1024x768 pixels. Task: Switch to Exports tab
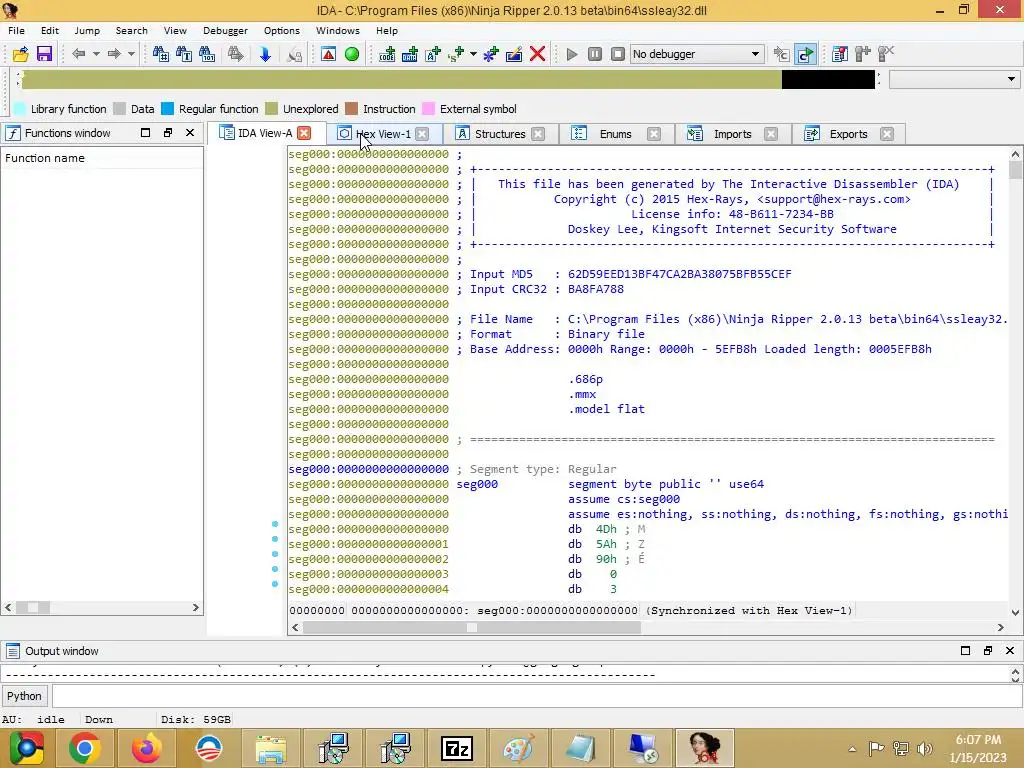848,134
